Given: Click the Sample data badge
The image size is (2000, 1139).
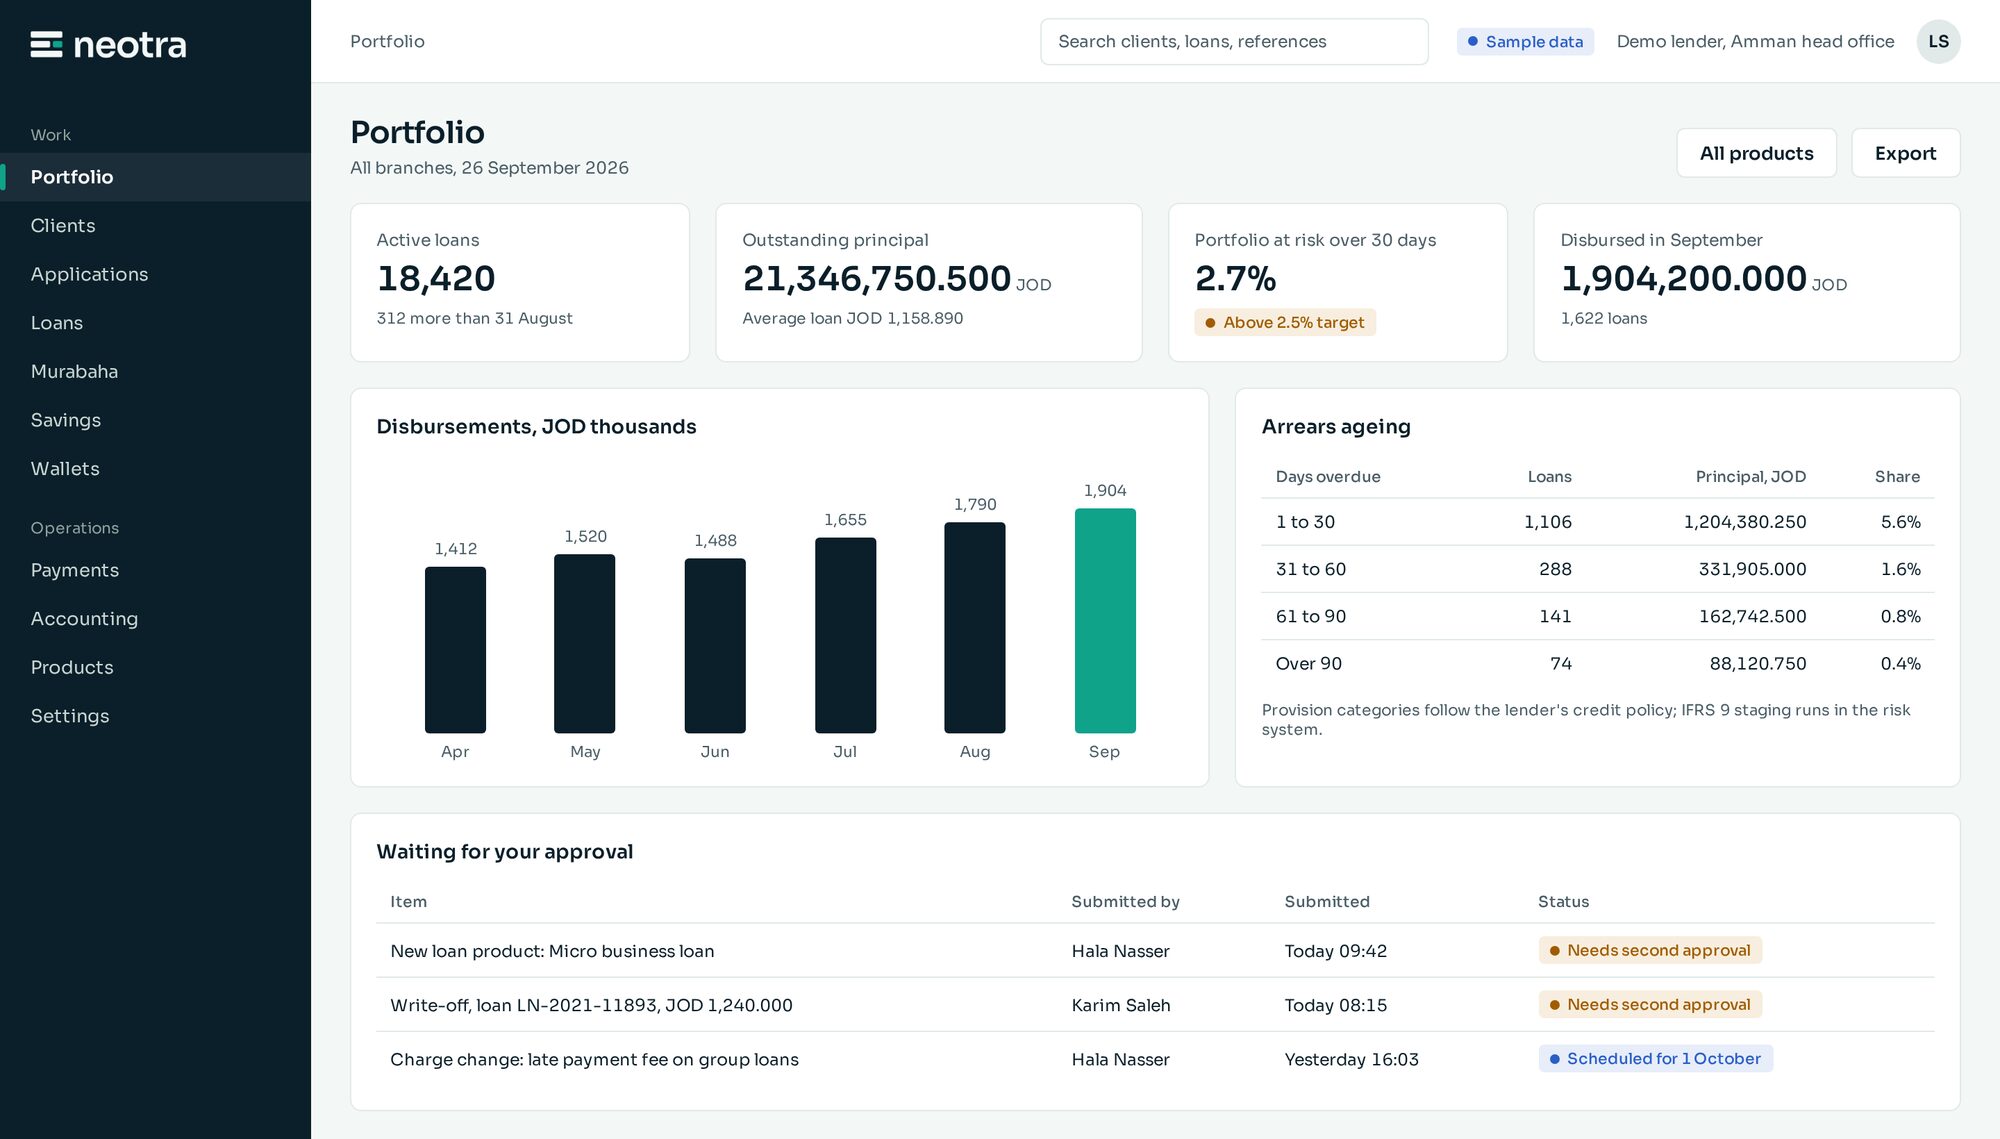Looking at the screenshot, I should coord(1524,41).
